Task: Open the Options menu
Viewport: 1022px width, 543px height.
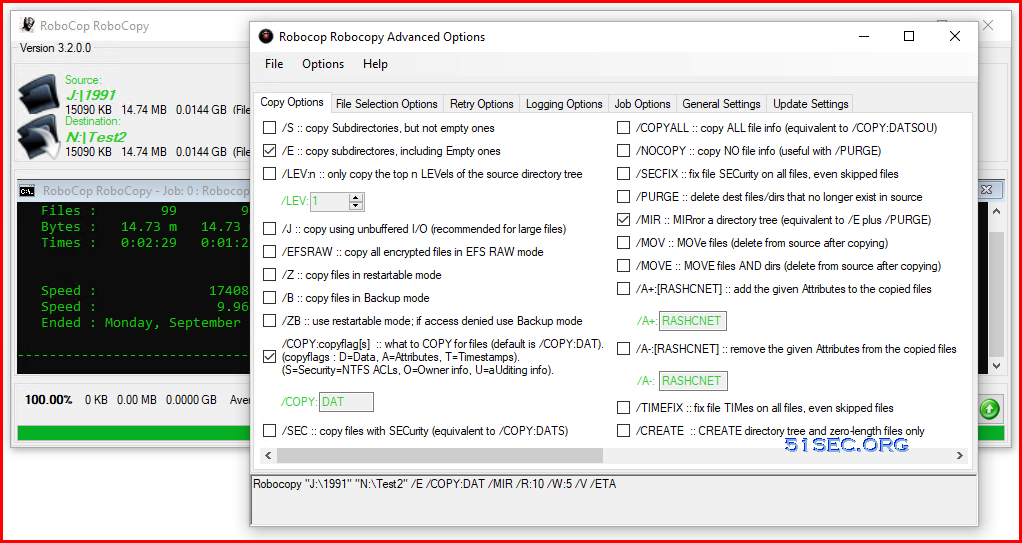Action: click(323, 64)
